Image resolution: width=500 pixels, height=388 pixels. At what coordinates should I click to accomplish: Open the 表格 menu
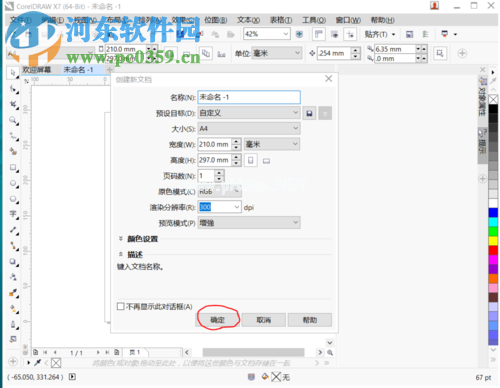pyautogui.click(x=281, y=20)
